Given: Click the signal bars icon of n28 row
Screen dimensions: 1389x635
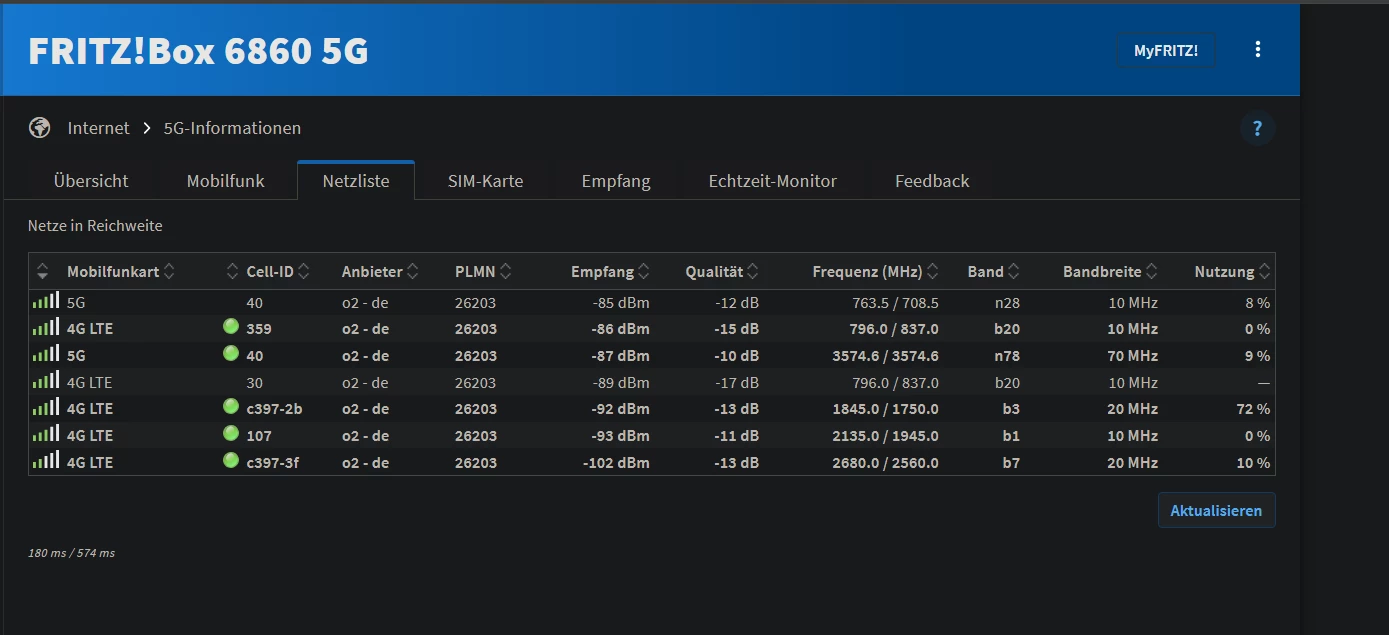Looking at the screenshot, I should 46,301.
